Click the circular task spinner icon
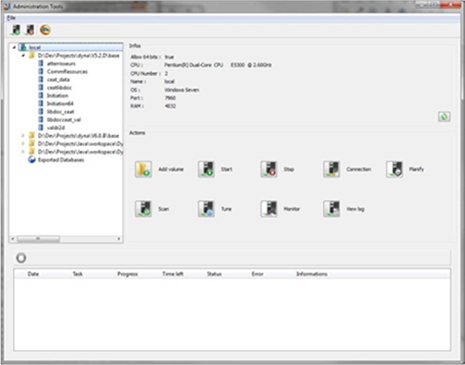The height and width of the screenshot is (365, 465). (21, 258)
